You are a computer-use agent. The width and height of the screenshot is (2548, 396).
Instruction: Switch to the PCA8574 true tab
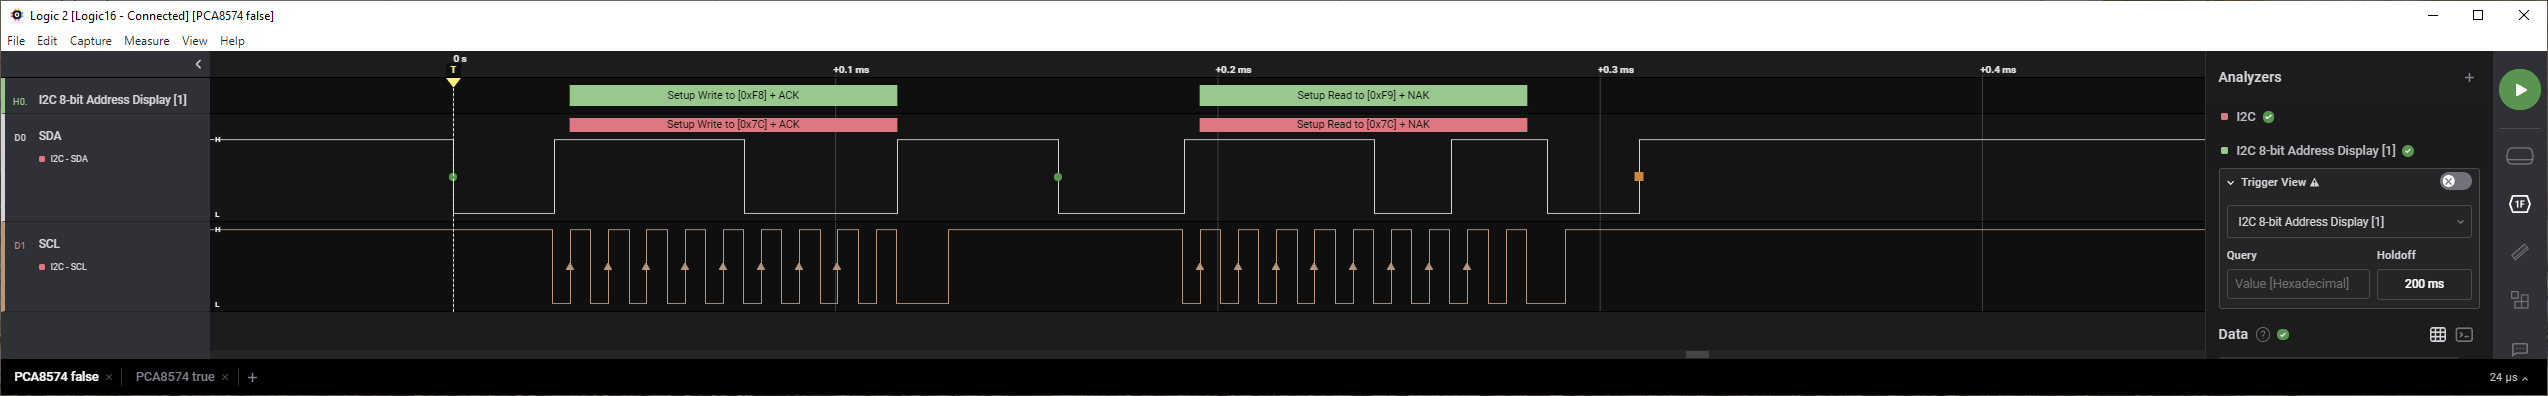pos(175,377)
